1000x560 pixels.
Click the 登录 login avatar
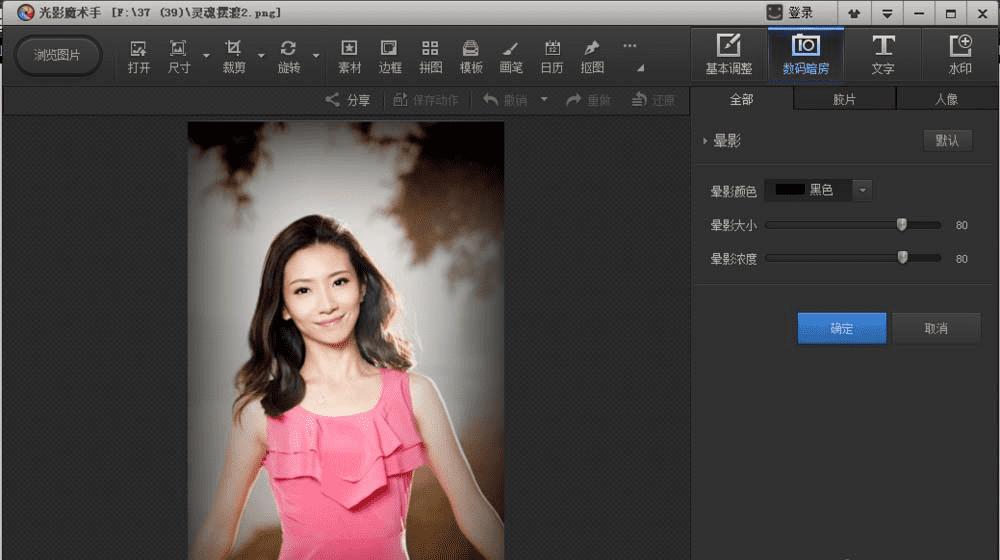[774, 12]
